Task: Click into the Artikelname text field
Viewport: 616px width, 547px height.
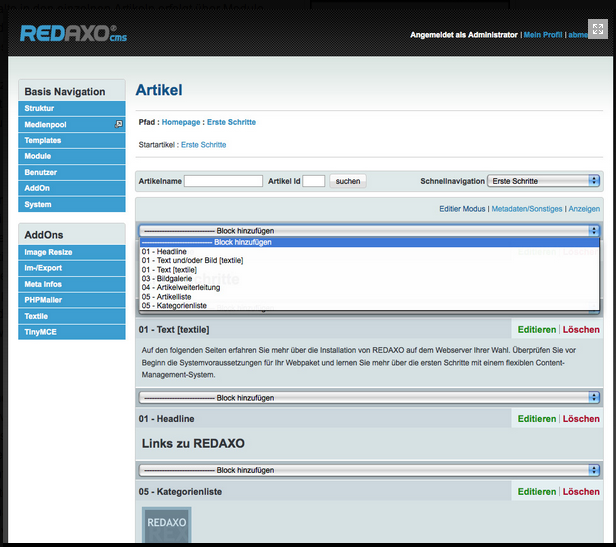Action: (223, 181)
